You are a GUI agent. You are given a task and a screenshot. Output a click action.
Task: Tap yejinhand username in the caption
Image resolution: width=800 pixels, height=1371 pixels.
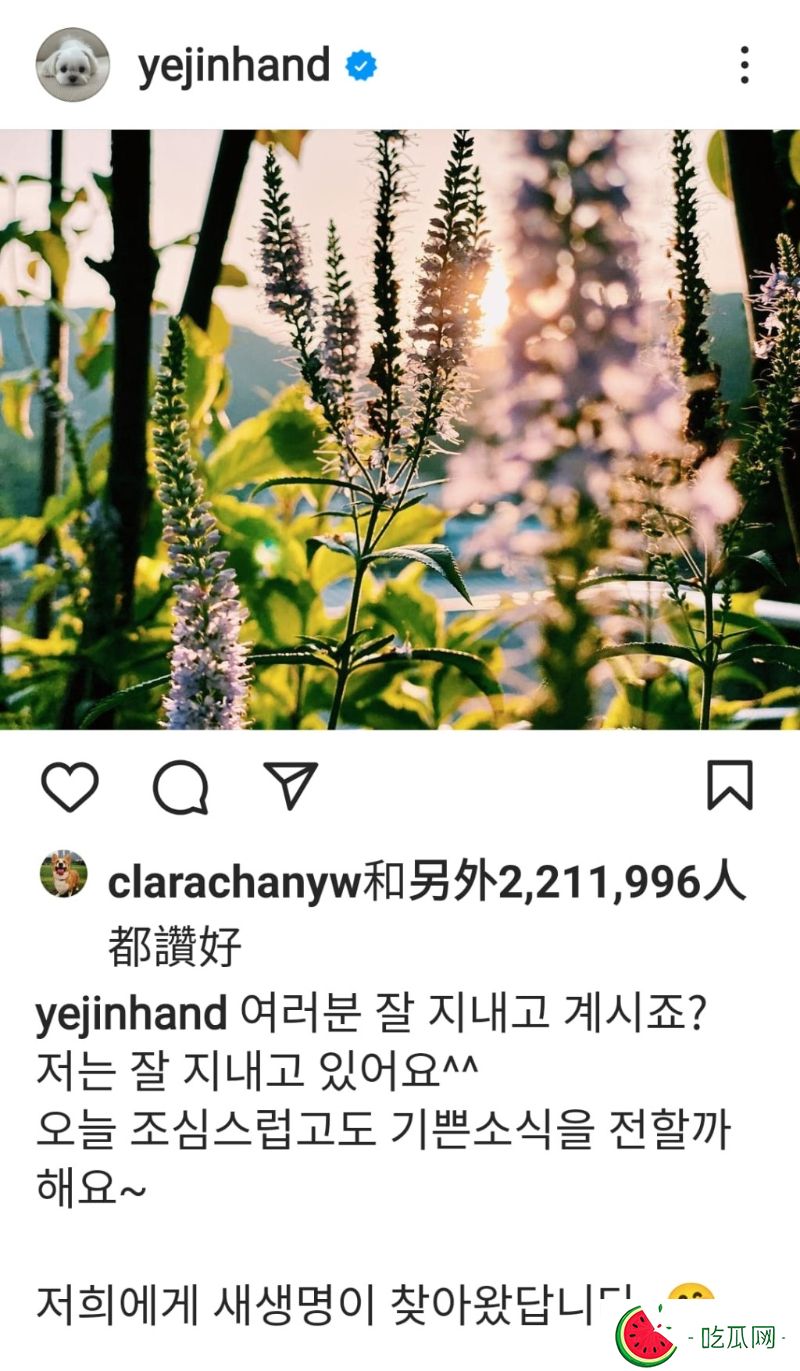click(x=131, y=1017)
